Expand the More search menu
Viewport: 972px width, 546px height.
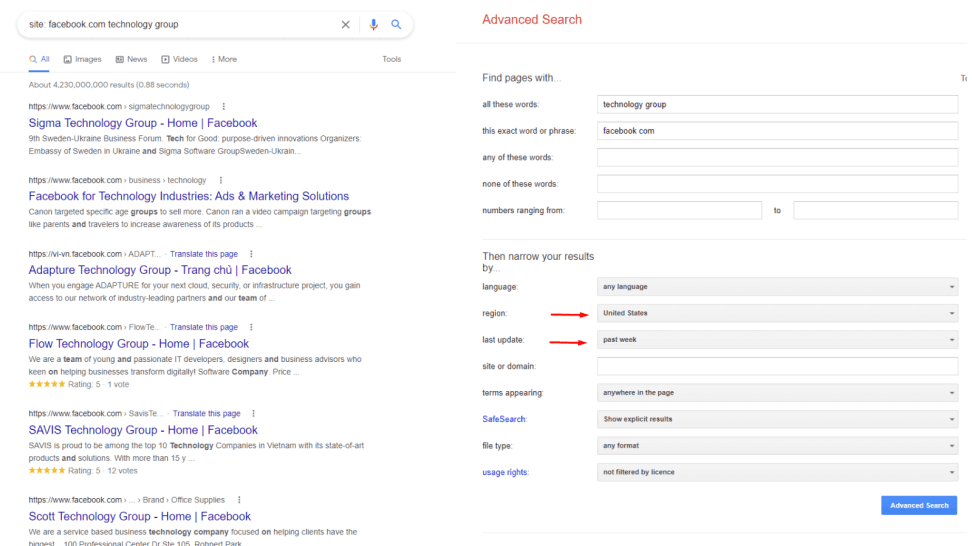224,59
